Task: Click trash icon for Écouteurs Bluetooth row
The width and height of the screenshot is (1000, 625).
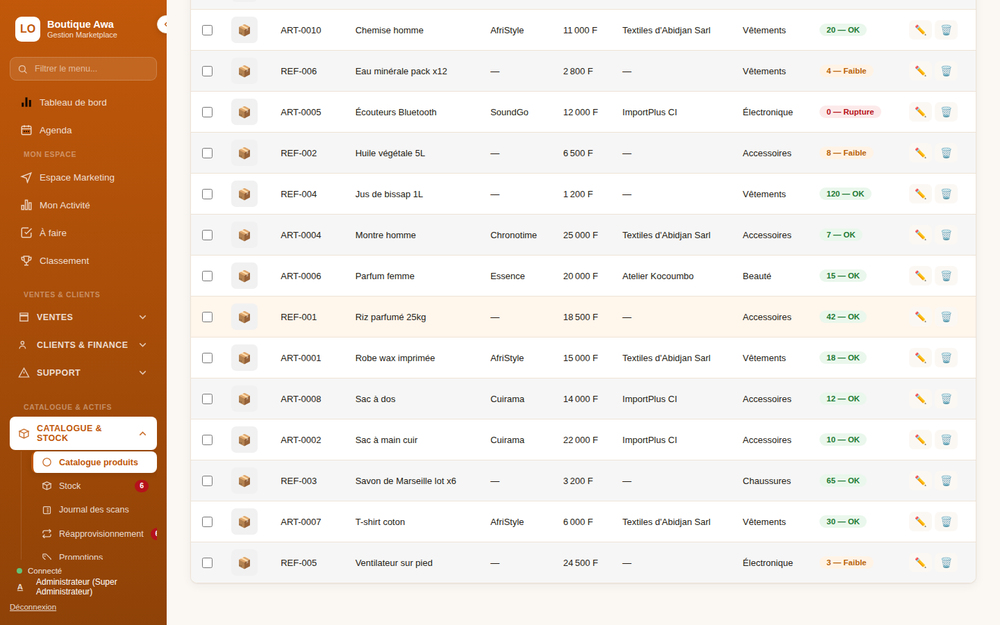Action: pos(946,112)
